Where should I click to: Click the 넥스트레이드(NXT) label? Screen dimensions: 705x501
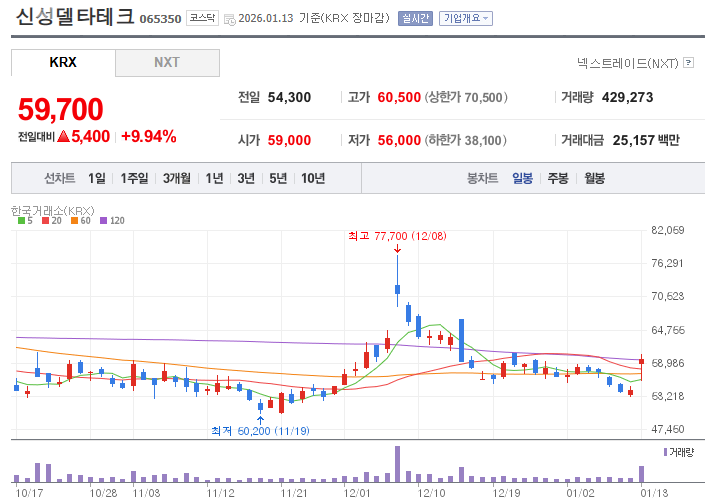[628, 63]
